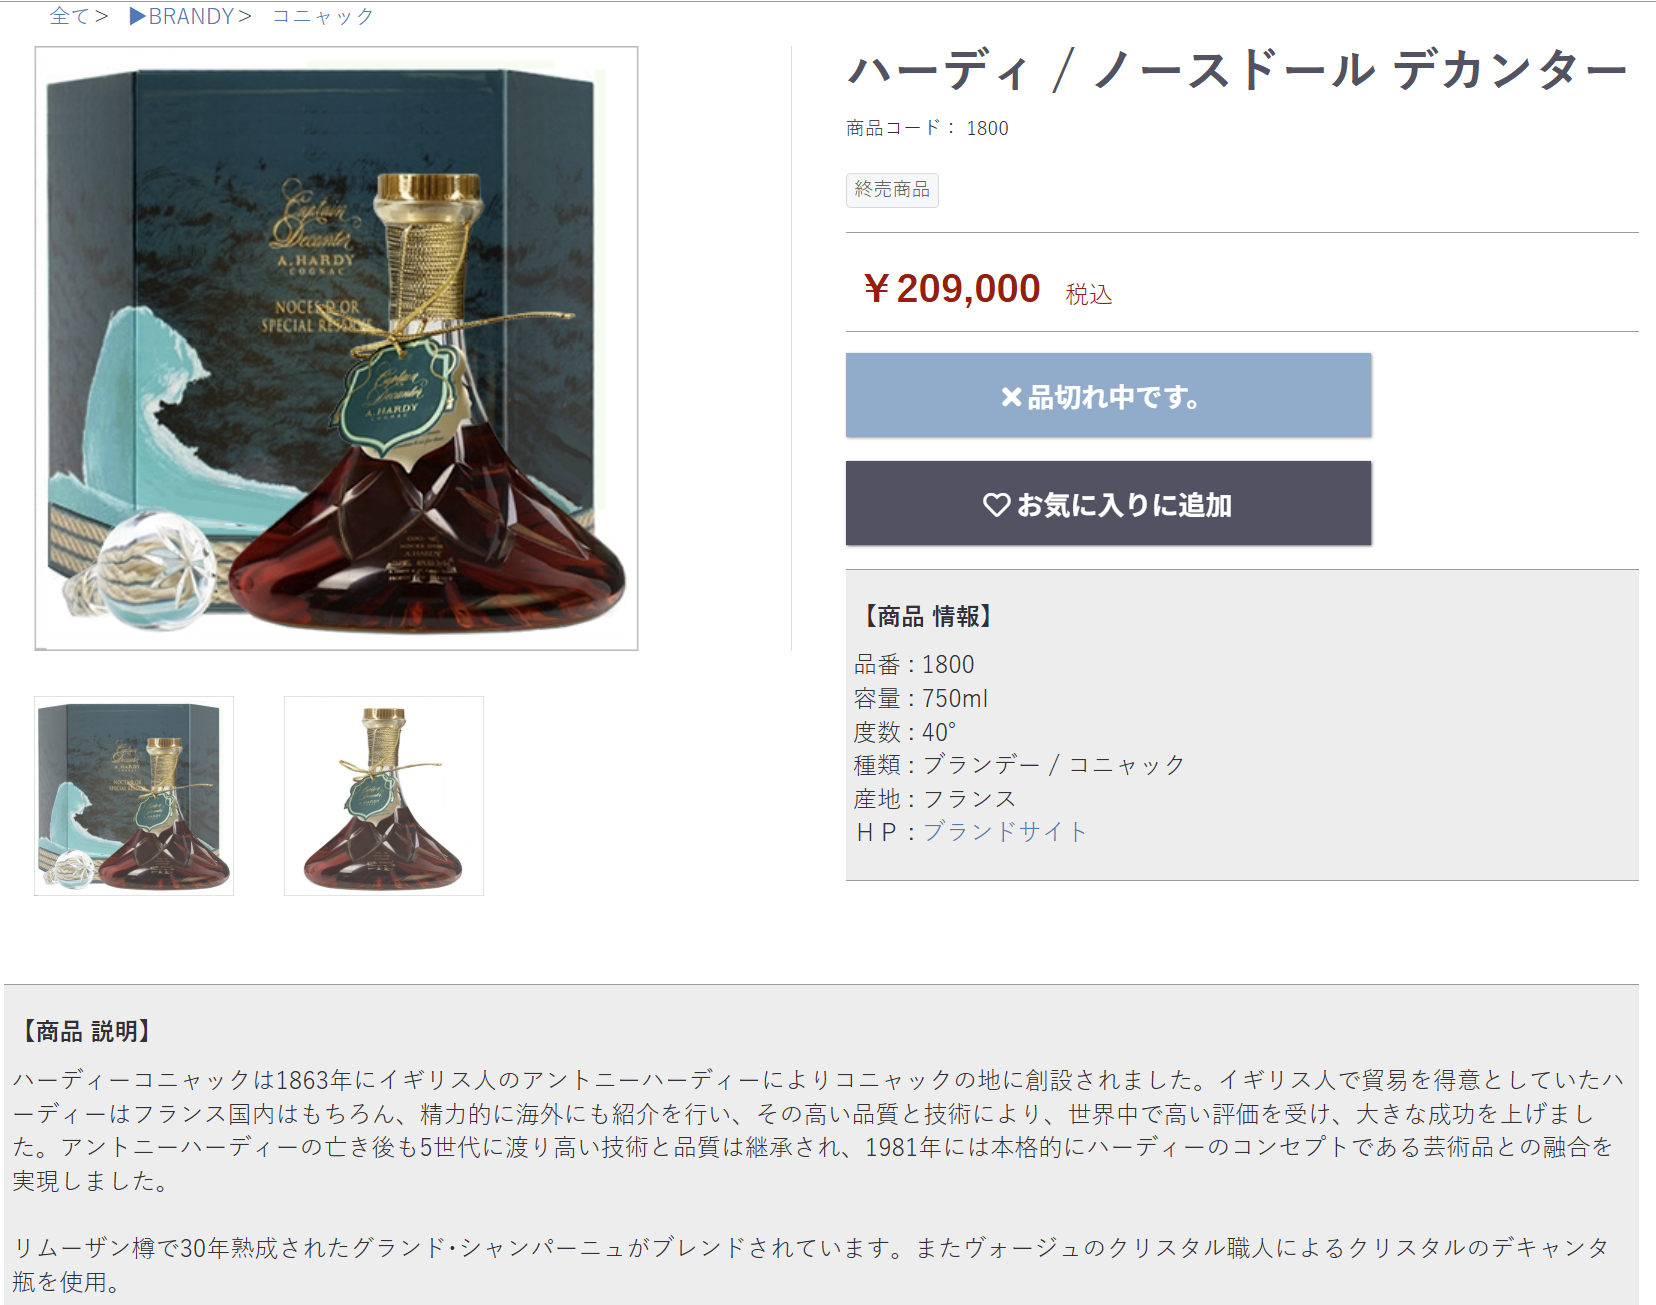Select the thumbnail showing decanter with box
This screenshot has height=1305, width=1656.
coord(134,796)
